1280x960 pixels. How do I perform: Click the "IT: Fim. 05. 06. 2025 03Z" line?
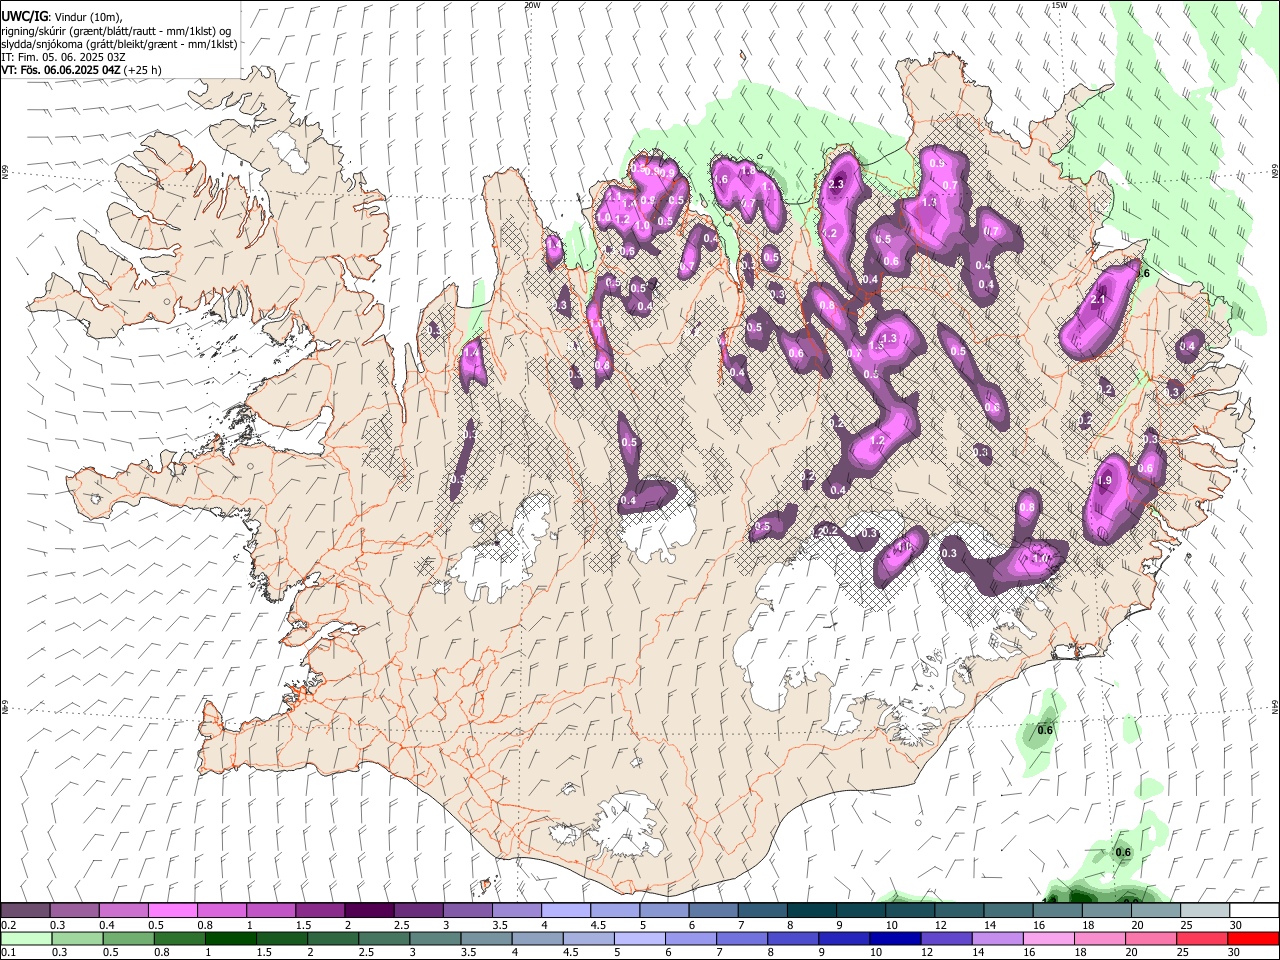pyautogui.click(x=63, y=57)
